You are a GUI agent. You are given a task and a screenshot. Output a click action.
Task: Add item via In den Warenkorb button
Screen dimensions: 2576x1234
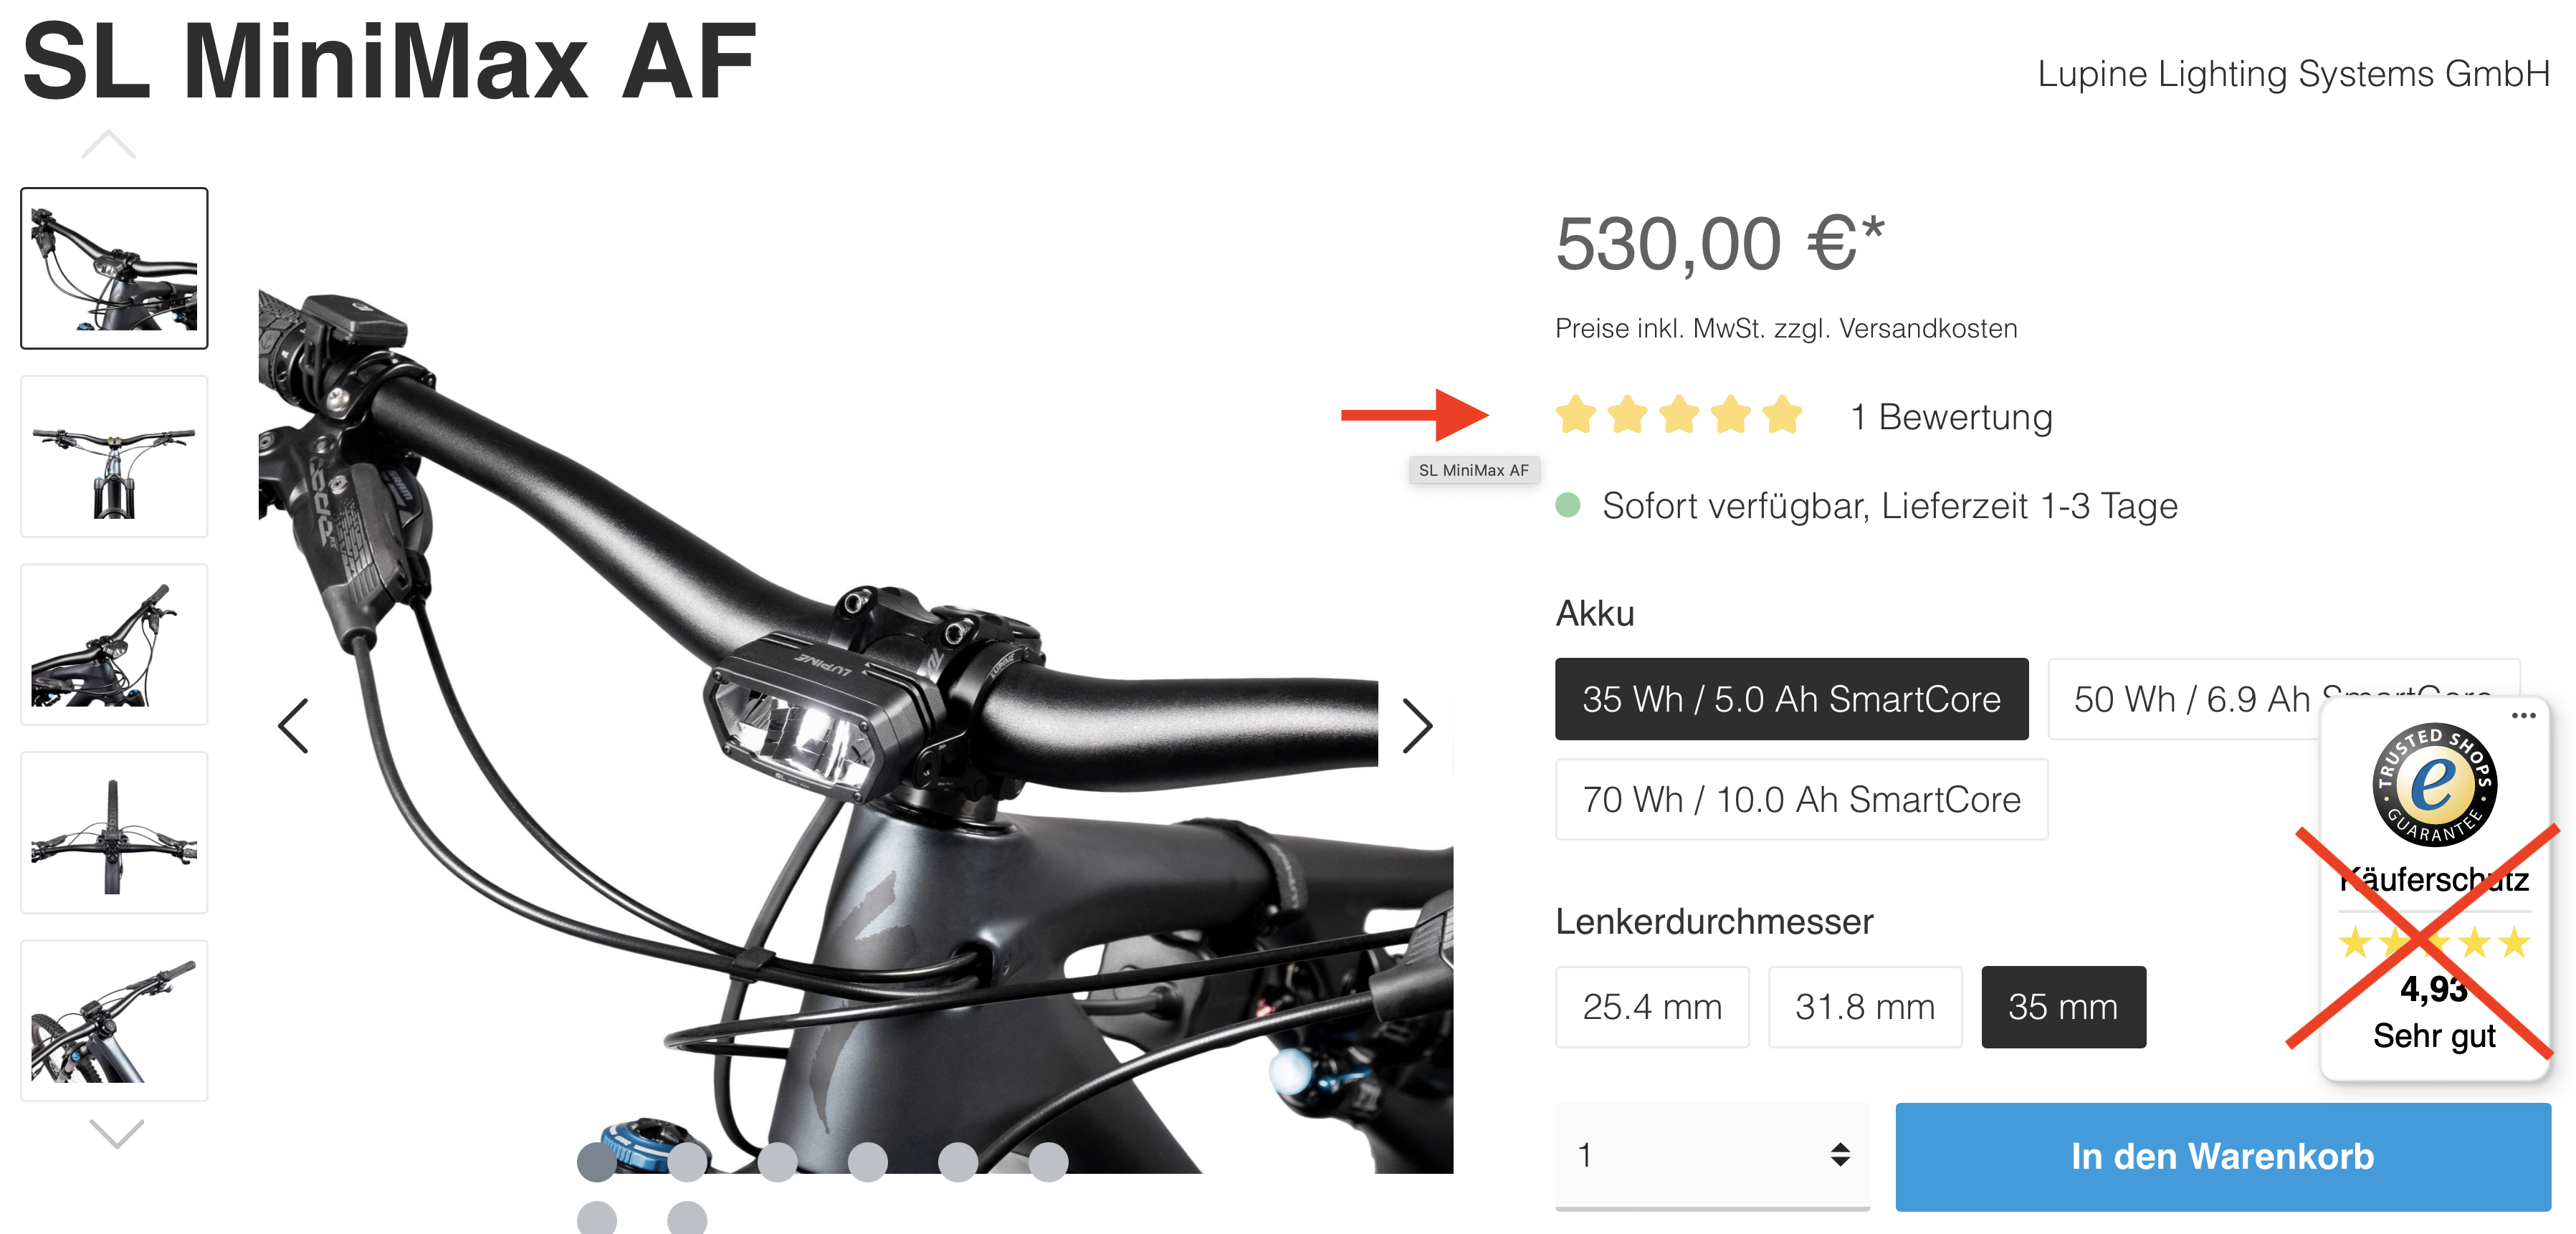click(2222, 1157)
